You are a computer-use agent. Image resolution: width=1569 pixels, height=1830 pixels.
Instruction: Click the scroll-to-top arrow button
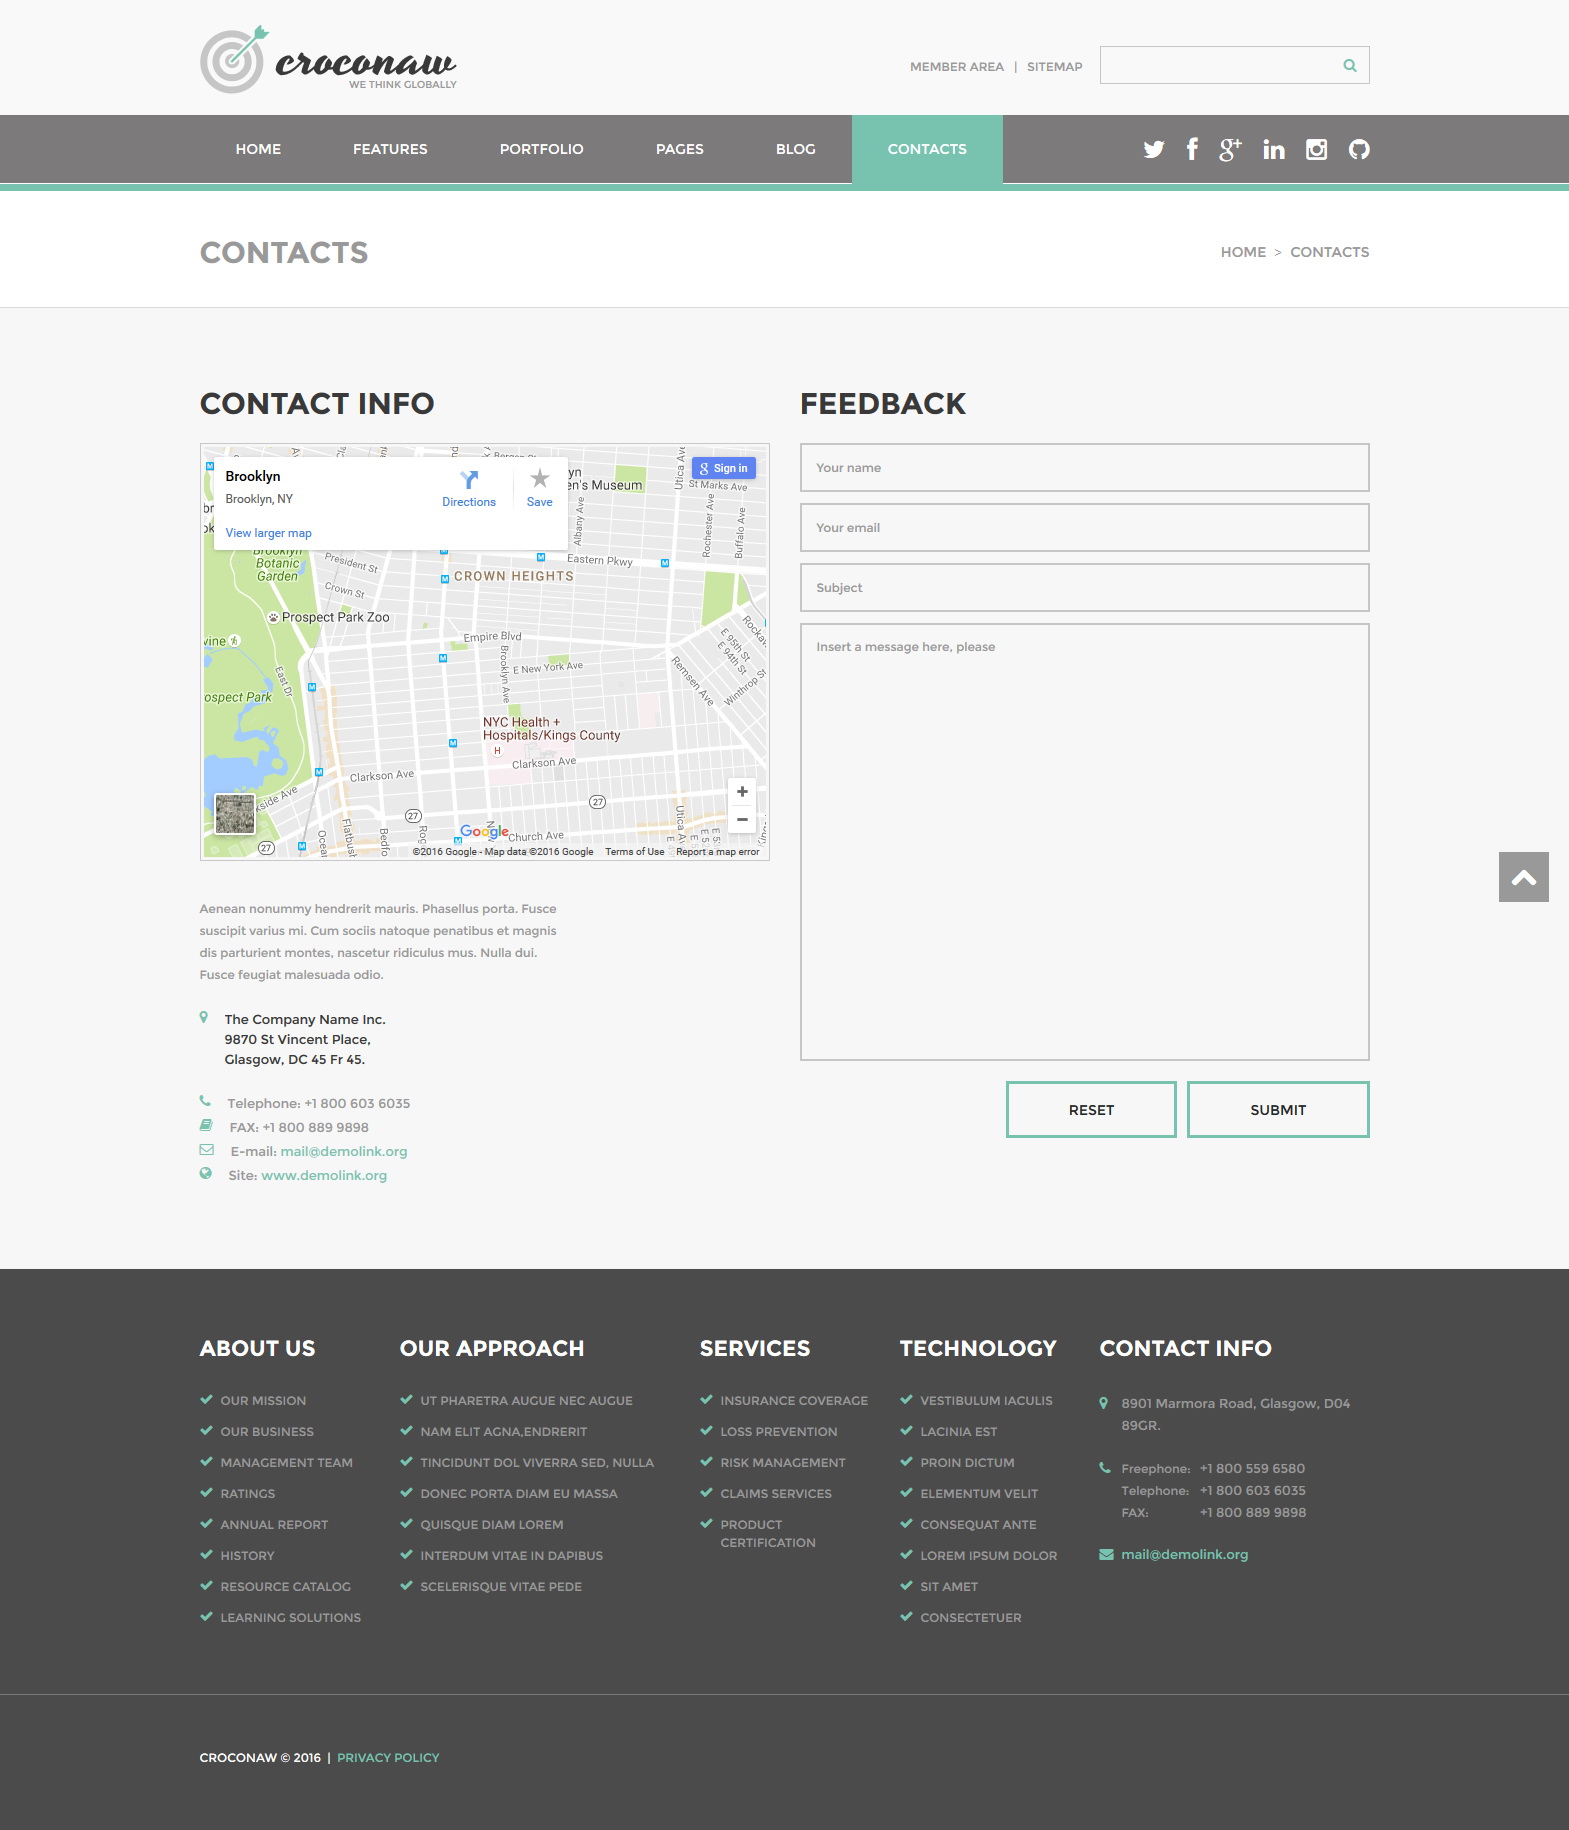[x=1524, y=877]
